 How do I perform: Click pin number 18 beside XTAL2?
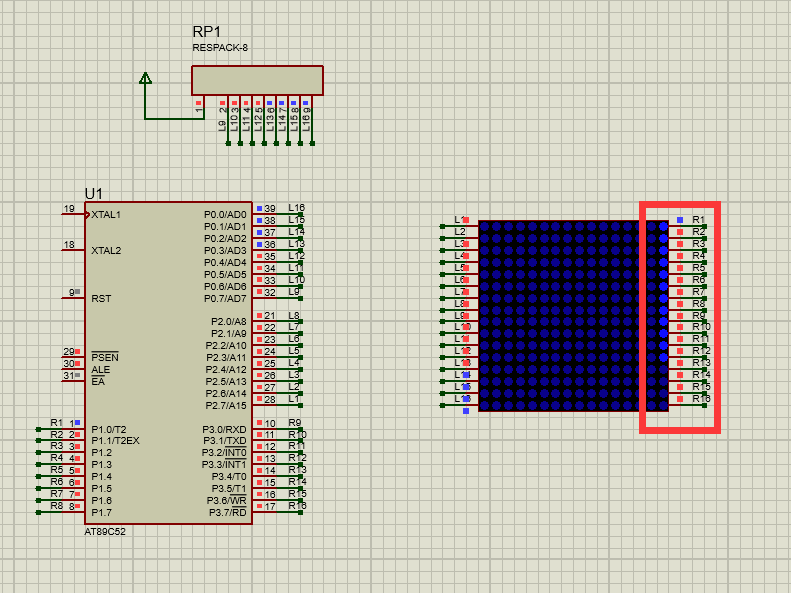(x=69, y=245)
